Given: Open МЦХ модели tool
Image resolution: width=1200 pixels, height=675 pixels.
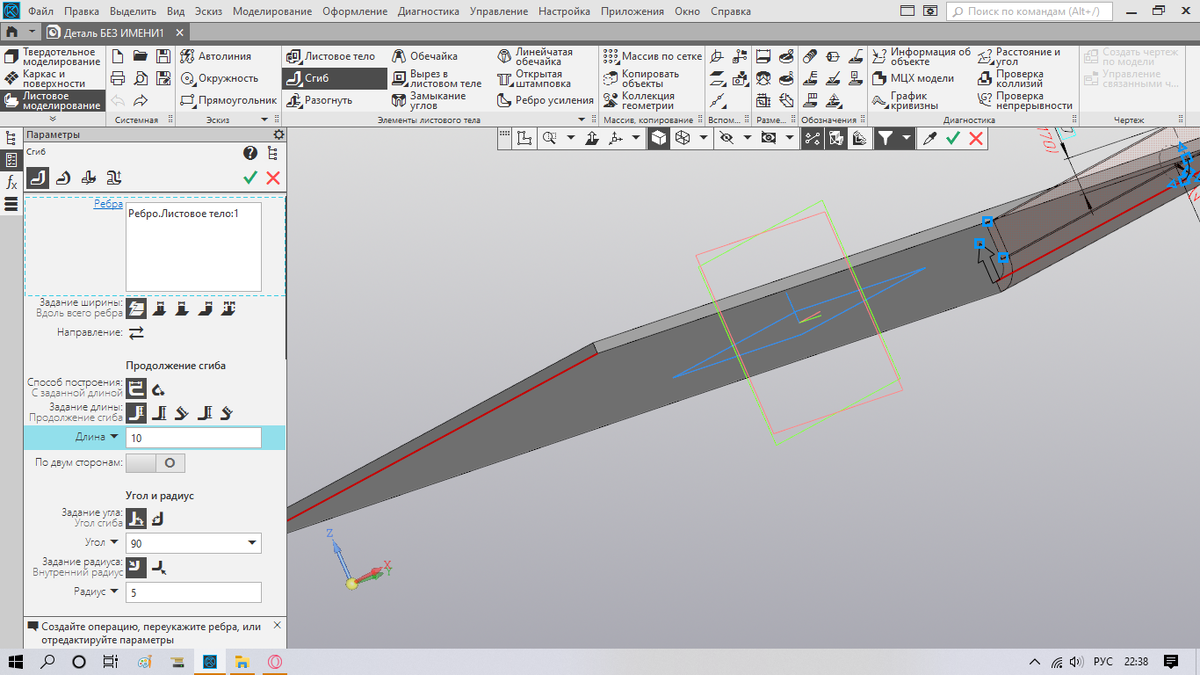Looking at the screenshot, I should coord(912,78).
